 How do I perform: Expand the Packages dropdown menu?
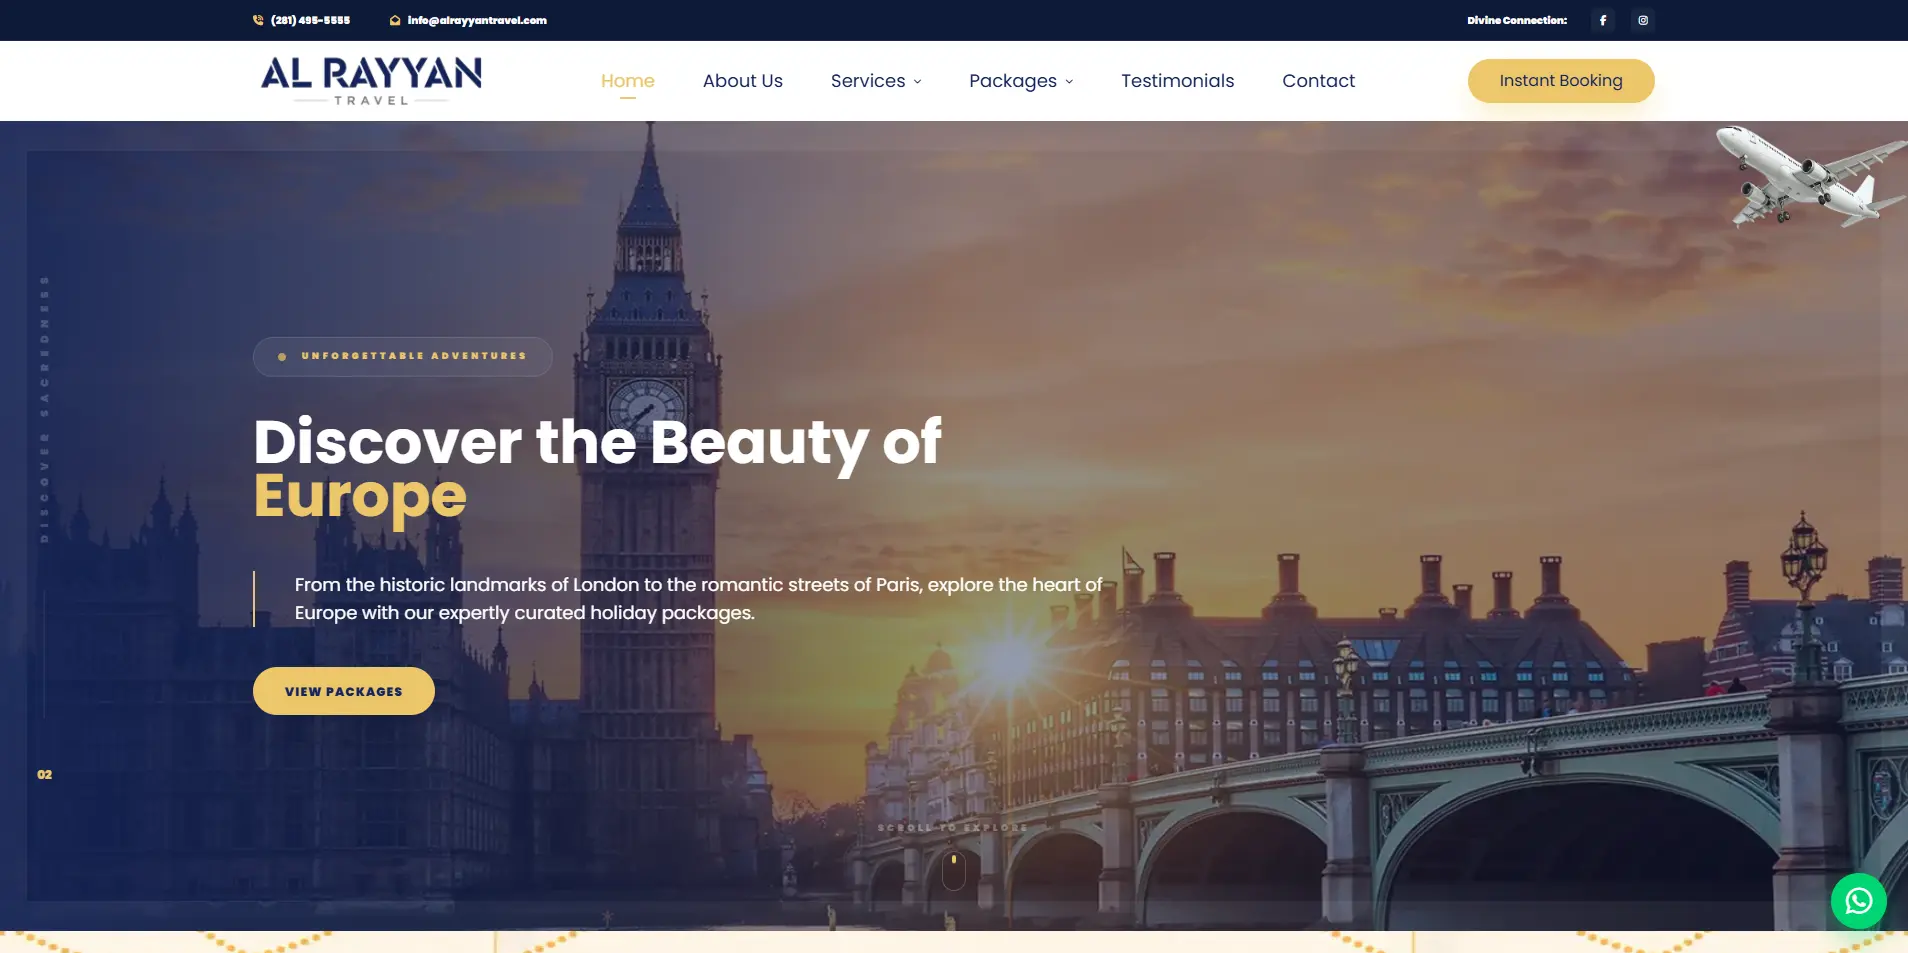[x=1021, y=81]
